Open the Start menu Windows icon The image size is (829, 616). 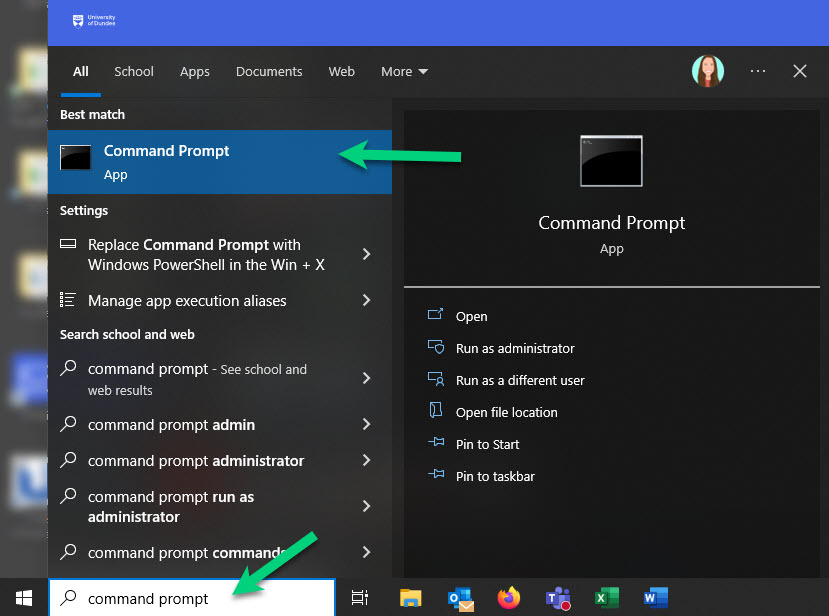coord(24,598)
